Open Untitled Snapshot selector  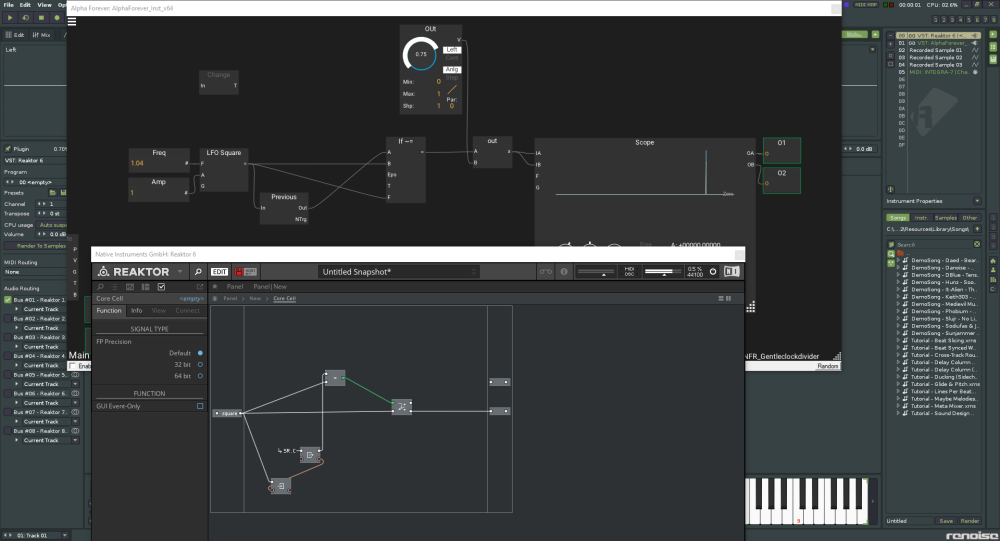pos(399,272)
